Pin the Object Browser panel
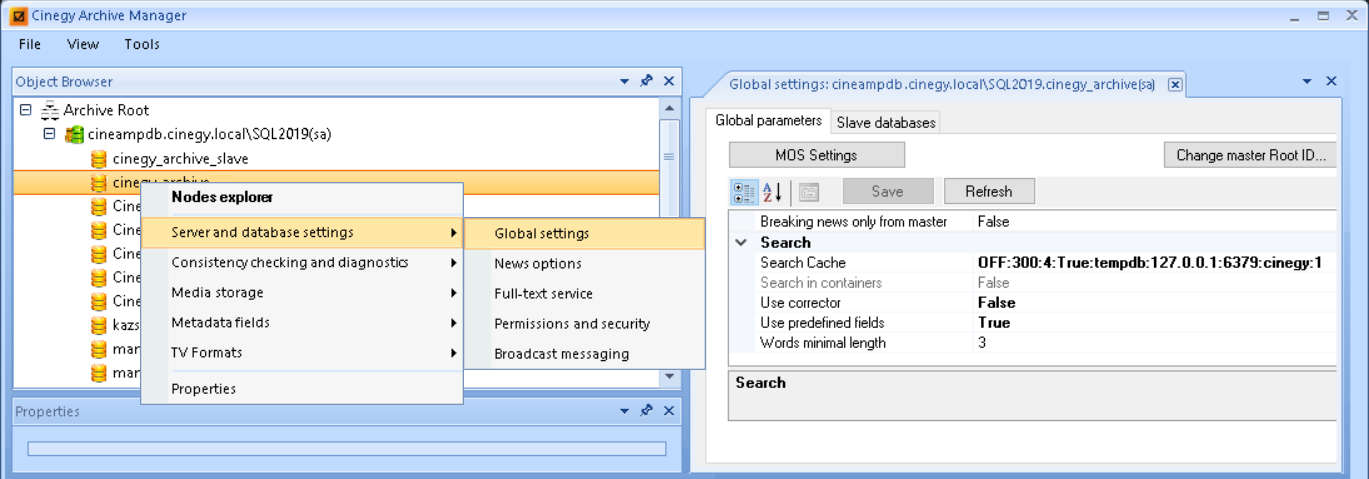 647,81
